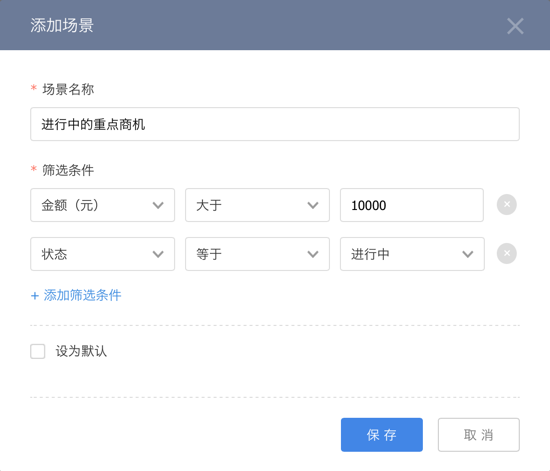Screen dimensions: 550x471
Task: Click the chevron arrow in 状态 selector
Action: [x=158, y=254]
